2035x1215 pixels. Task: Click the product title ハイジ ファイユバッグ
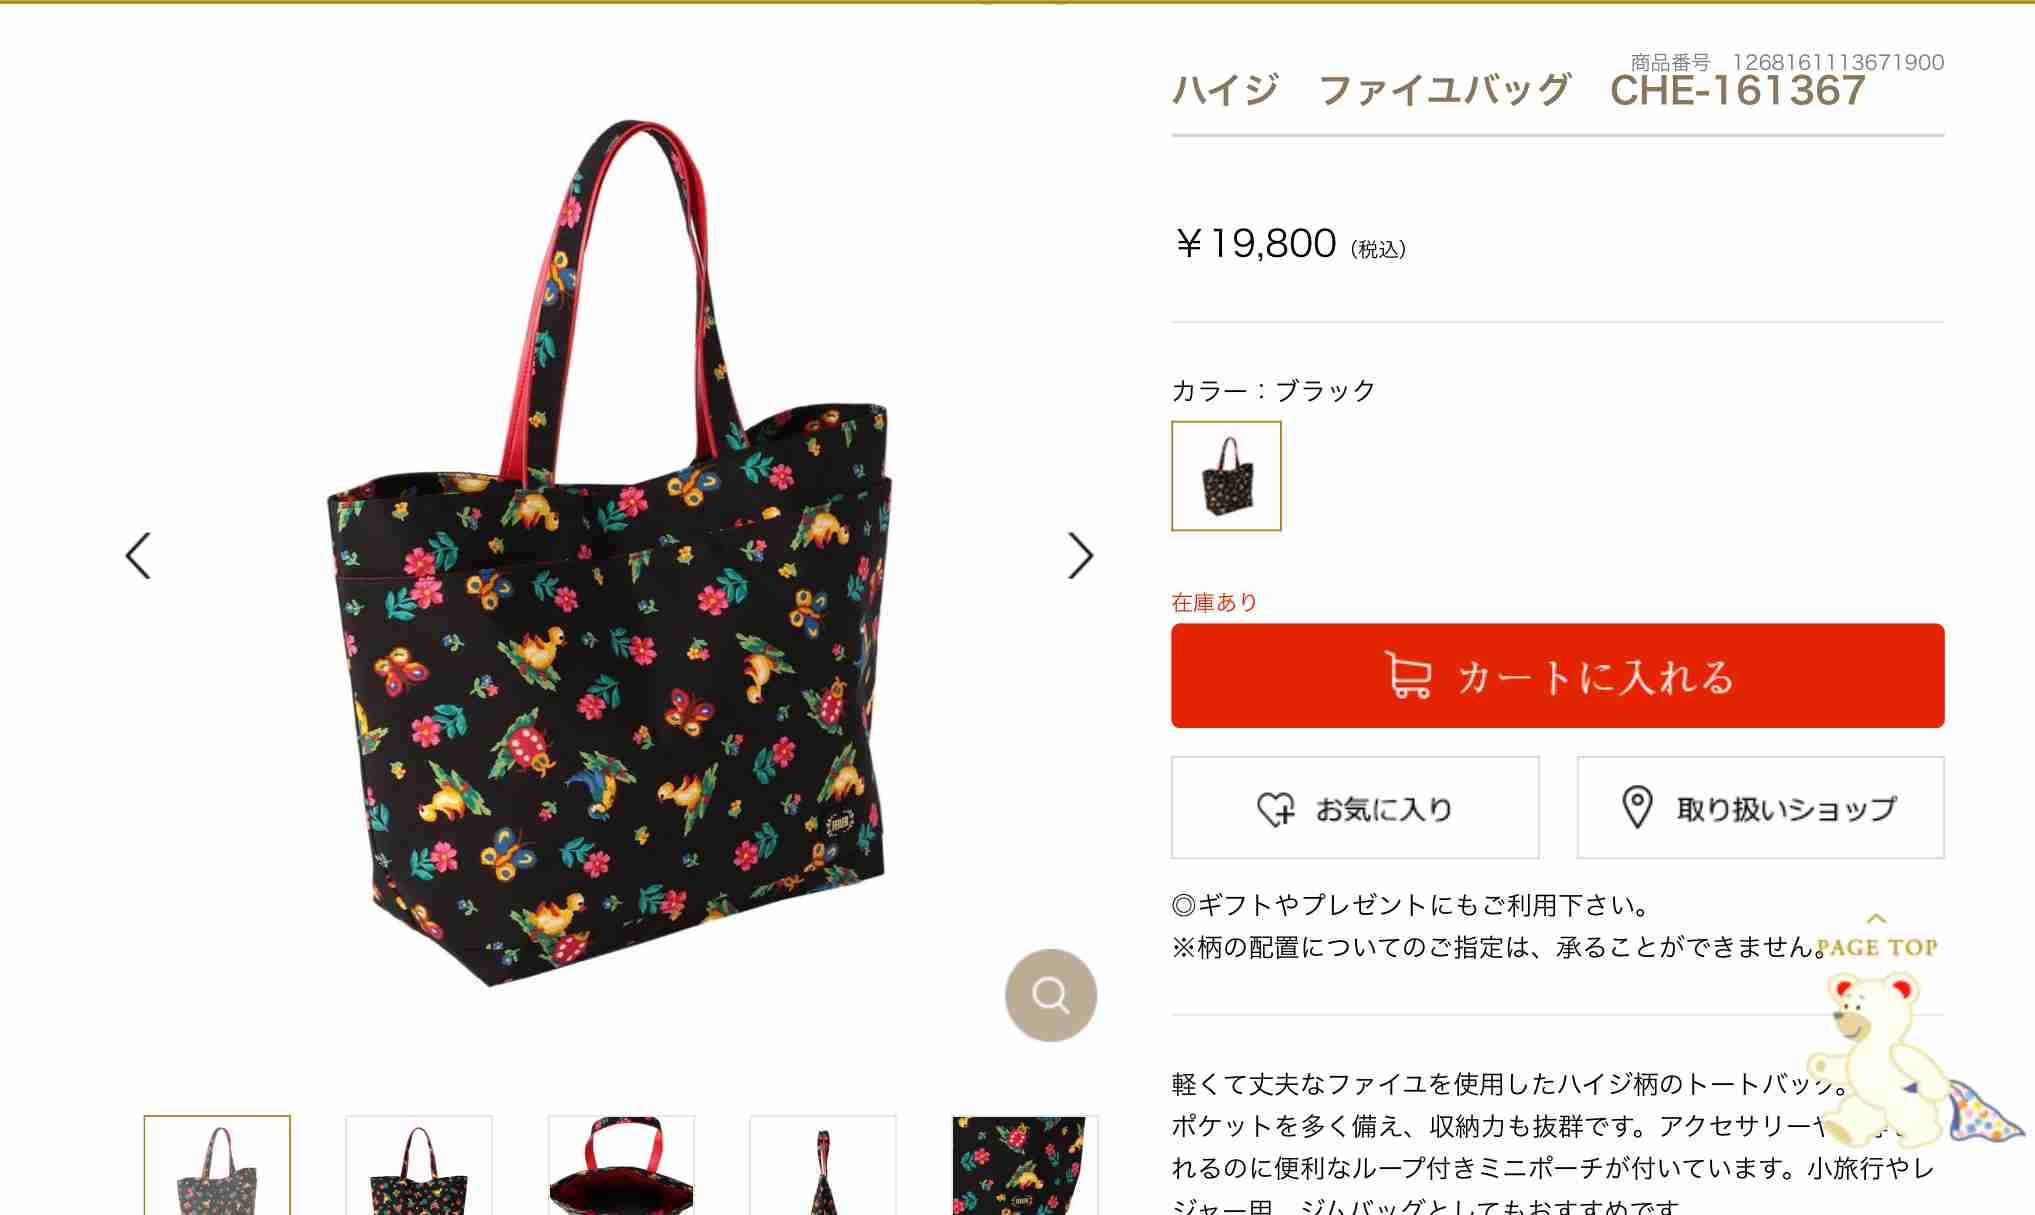point(1371,90)
